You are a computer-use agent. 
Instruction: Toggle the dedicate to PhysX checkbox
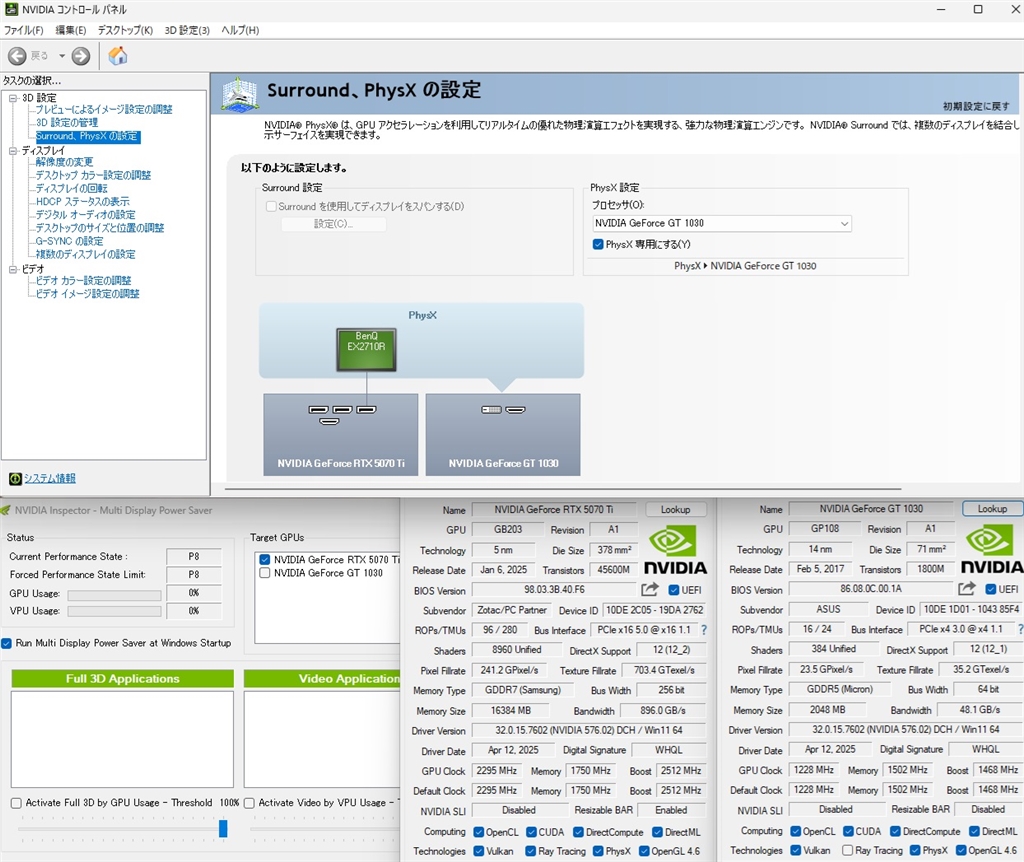point(598,244)
